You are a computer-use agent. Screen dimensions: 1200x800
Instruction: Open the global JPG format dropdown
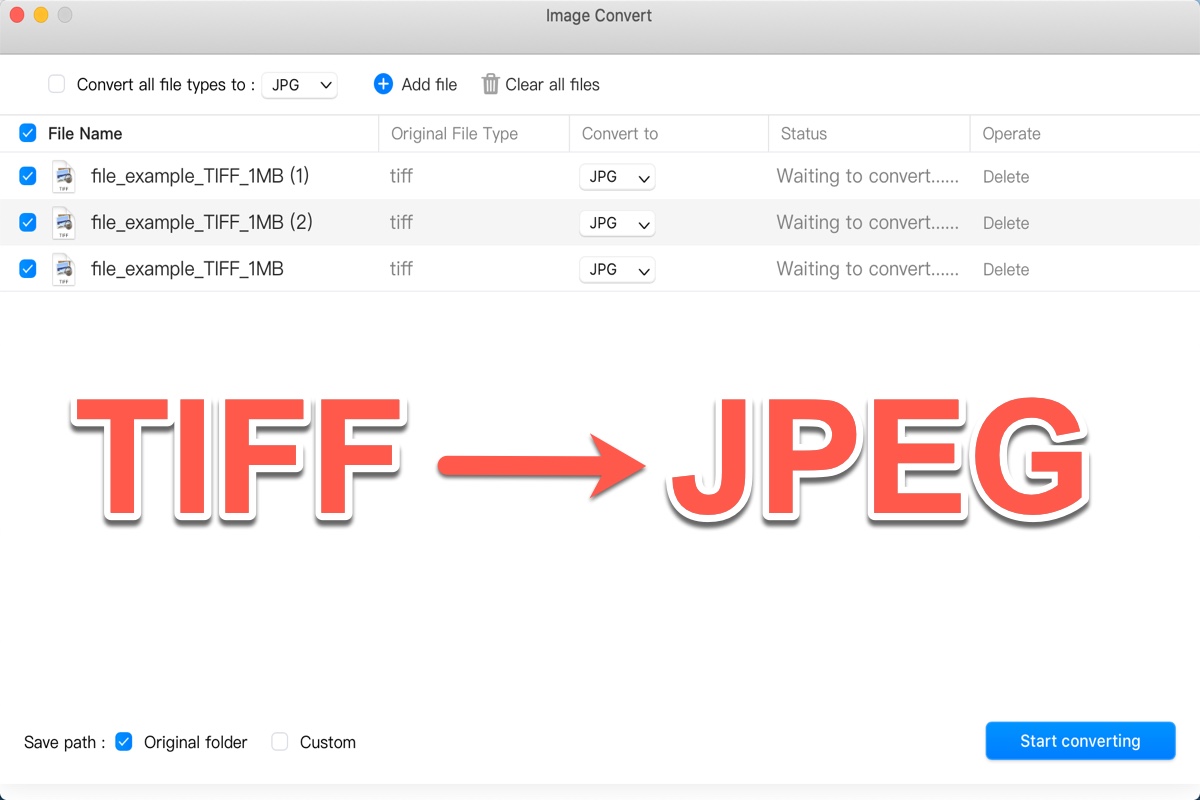(300, 85)
